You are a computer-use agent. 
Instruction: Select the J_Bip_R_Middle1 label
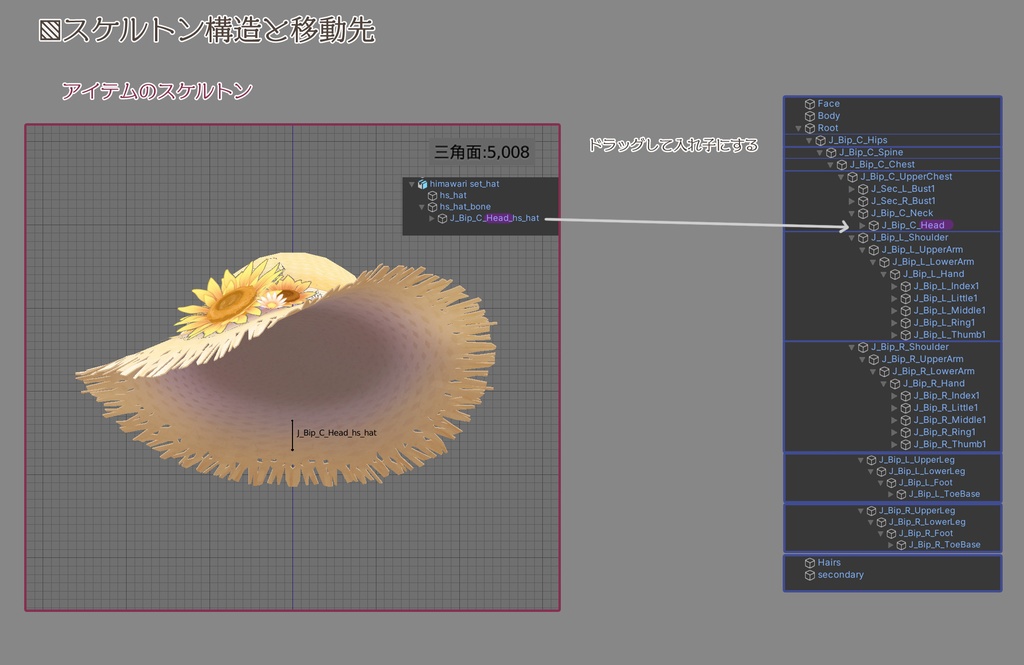click(950, 420)
